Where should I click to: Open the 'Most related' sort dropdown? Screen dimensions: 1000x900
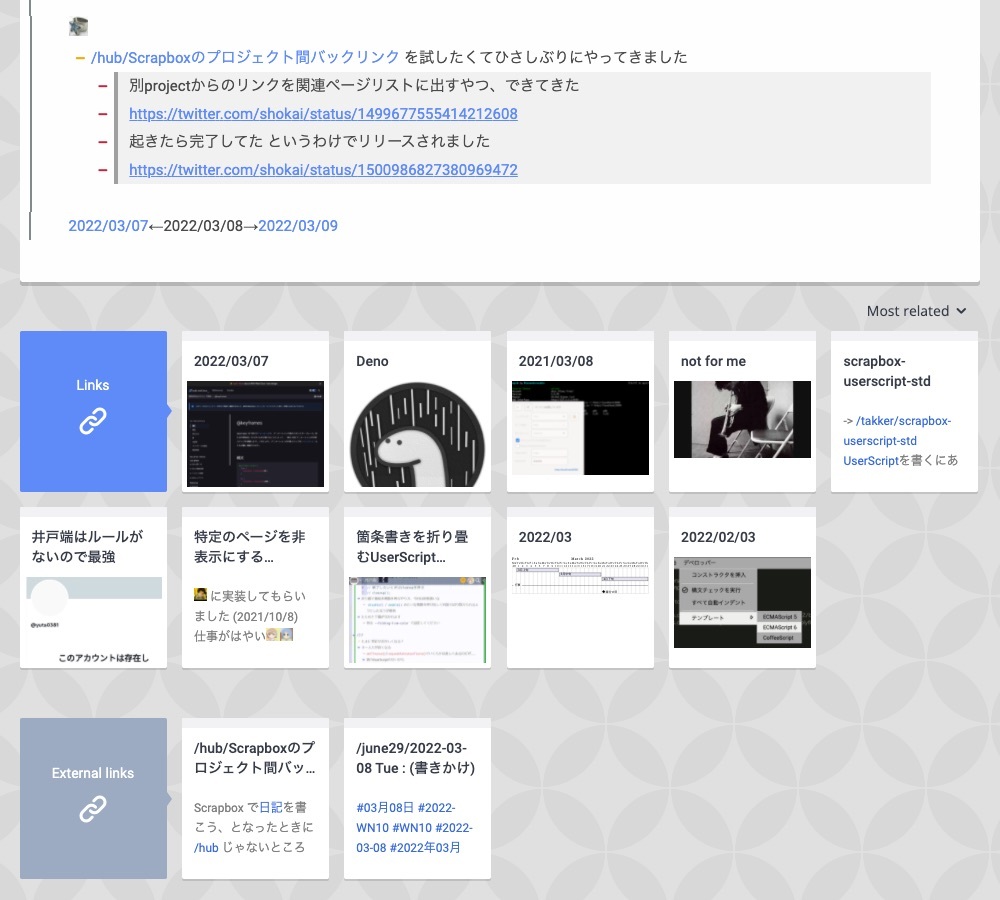(x=915, y=311)
